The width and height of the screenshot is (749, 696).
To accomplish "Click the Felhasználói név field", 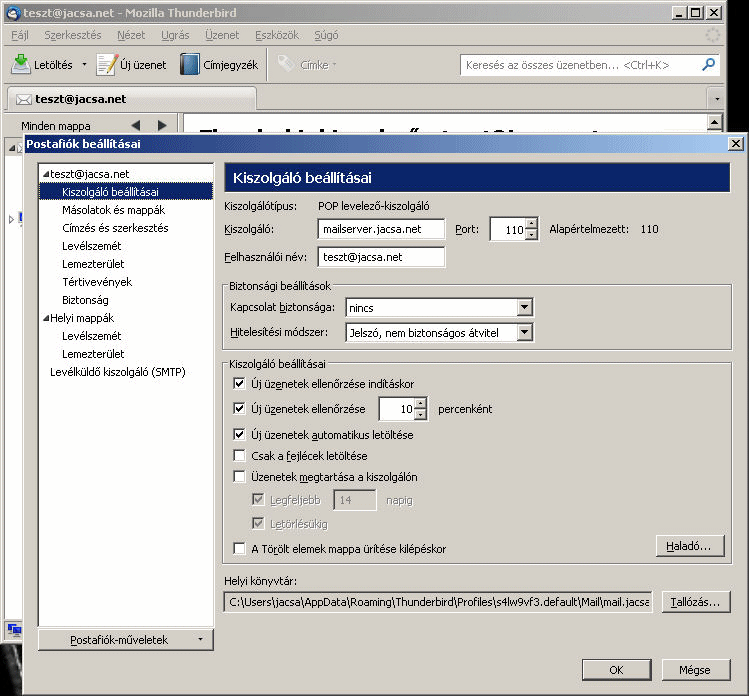I will pos(381,257).
